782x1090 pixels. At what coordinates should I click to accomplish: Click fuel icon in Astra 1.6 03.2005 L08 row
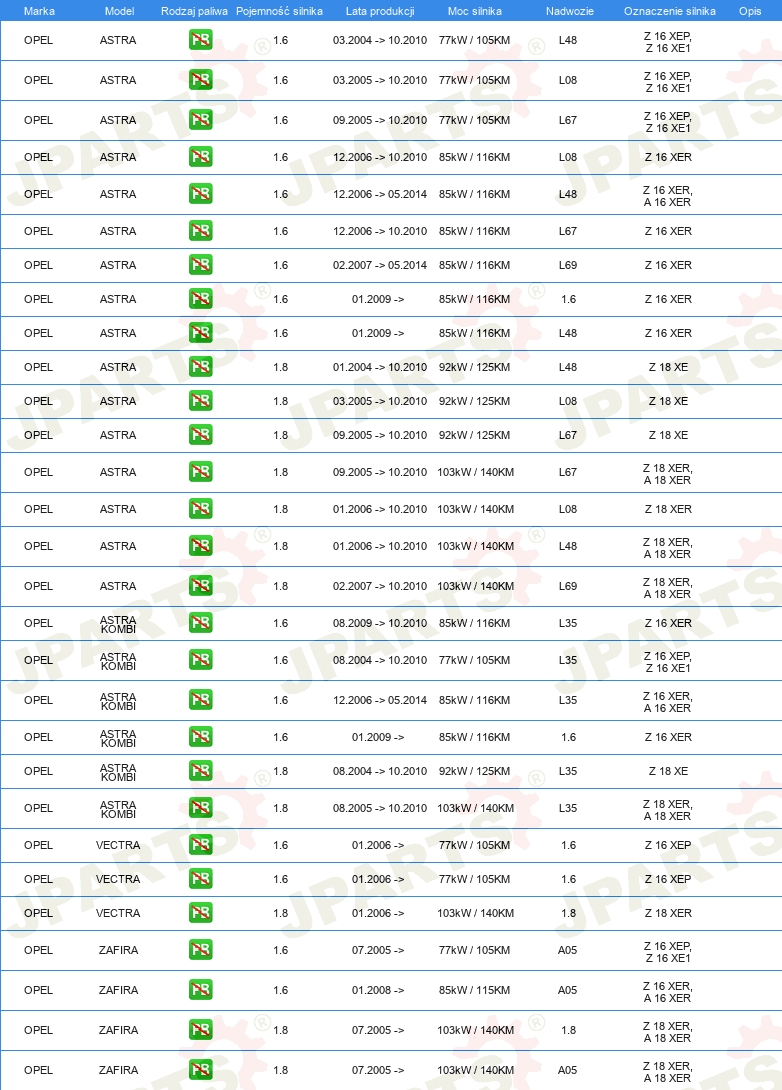point(201,80)
